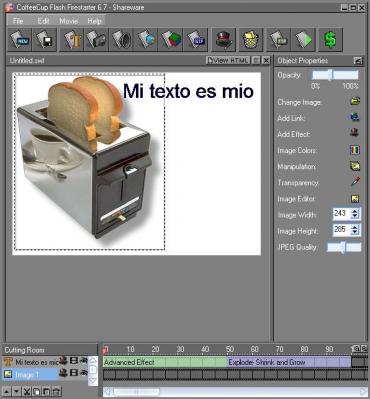The width and height of the screenshot is (370, 399).
Task: Decrease Image Height with down arrow
Action: click(355, 233)
